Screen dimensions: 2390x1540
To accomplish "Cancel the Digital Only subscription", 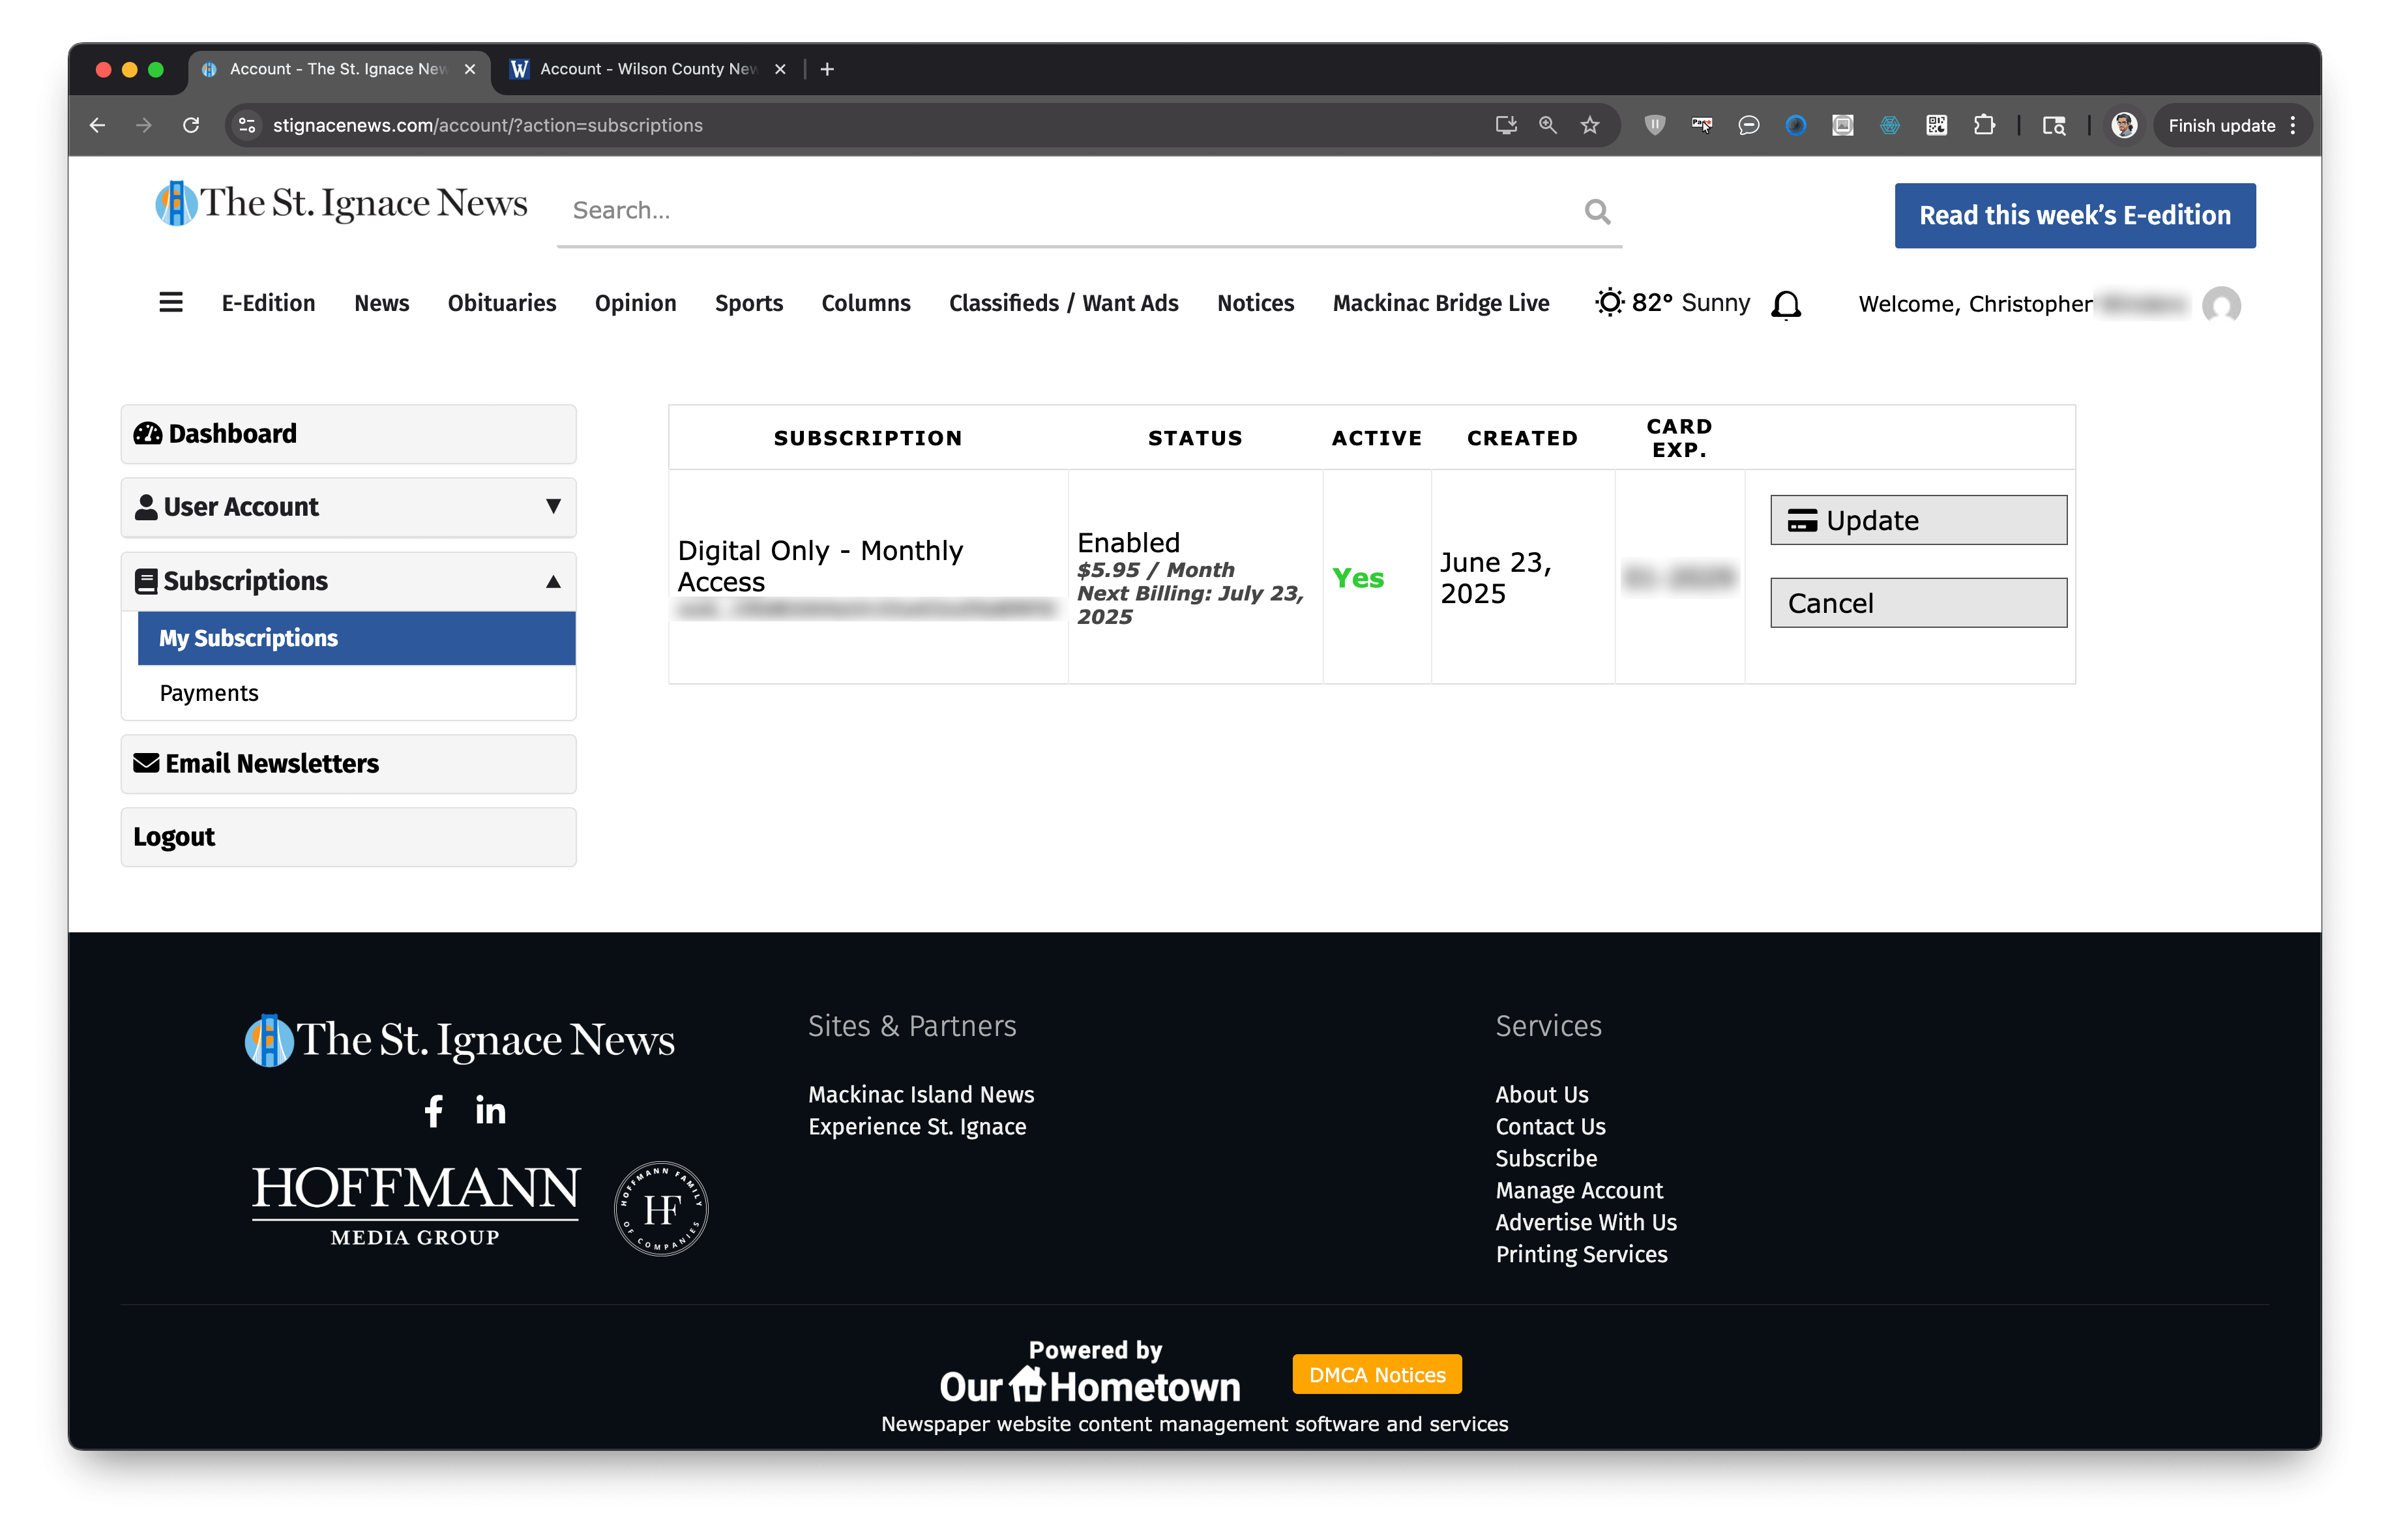I will 1917,603.
